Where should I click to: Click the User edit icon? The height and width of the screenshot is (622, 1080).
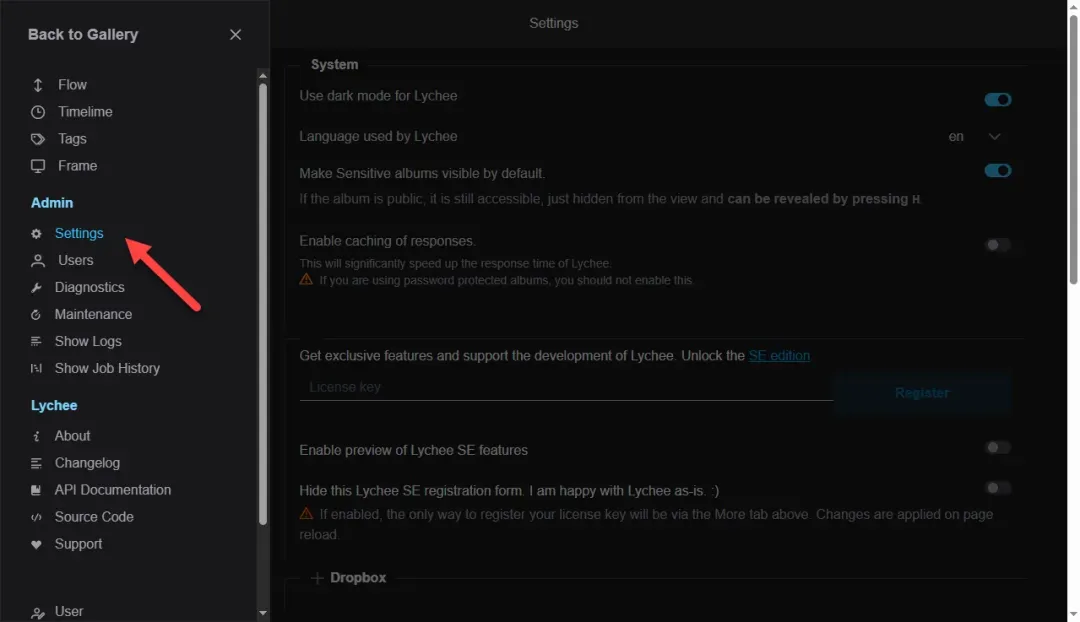pos(38,612)
